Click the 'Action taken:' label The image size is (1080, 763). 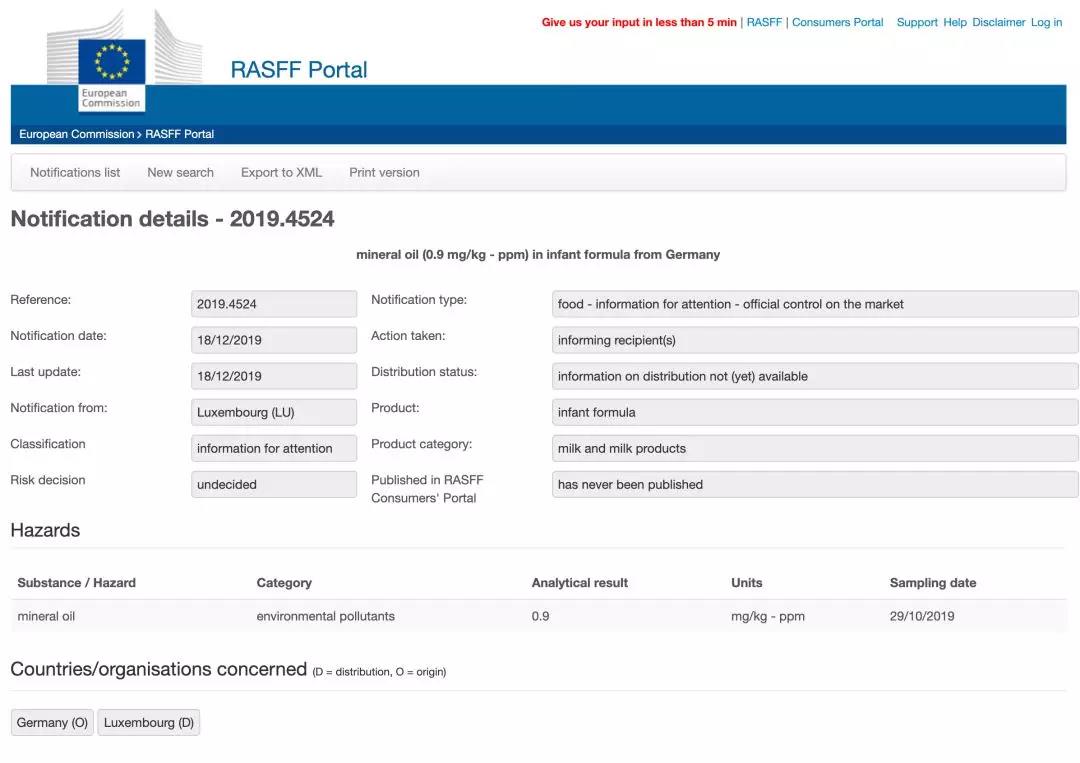click(408, 335)
